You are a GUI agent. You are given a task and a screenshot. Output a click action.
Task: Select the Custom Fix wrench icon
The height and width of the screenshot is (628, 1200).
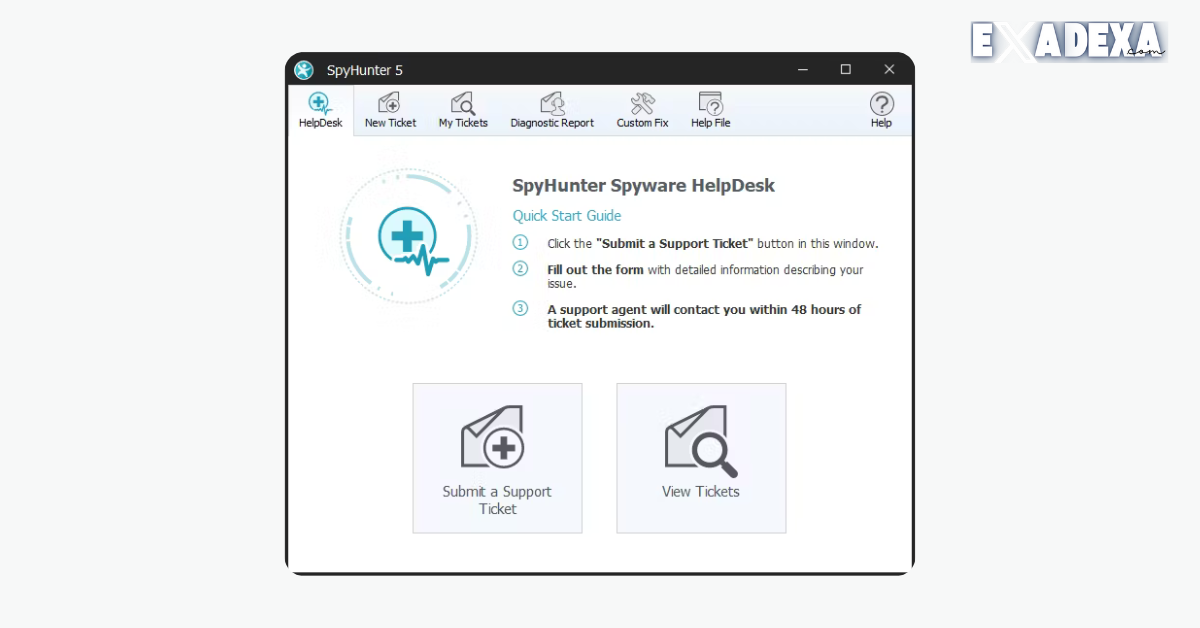click(x=641, y=103)
